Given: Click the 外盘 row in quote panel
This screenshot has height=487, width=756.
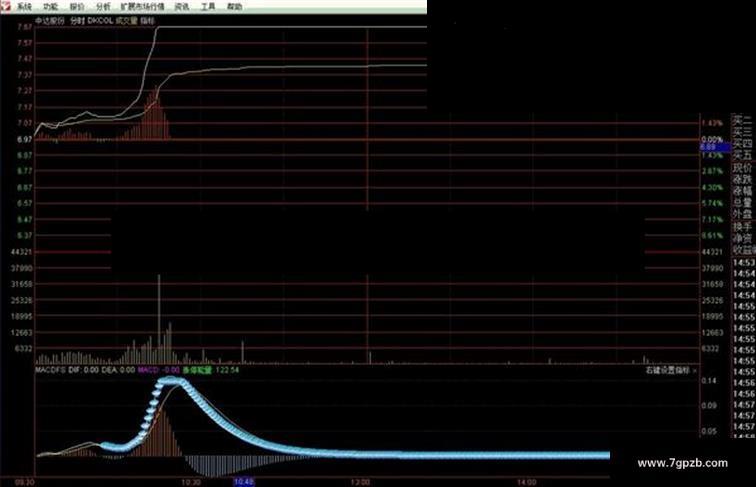Looking at the screenshot, I should (x=743, y=215).
